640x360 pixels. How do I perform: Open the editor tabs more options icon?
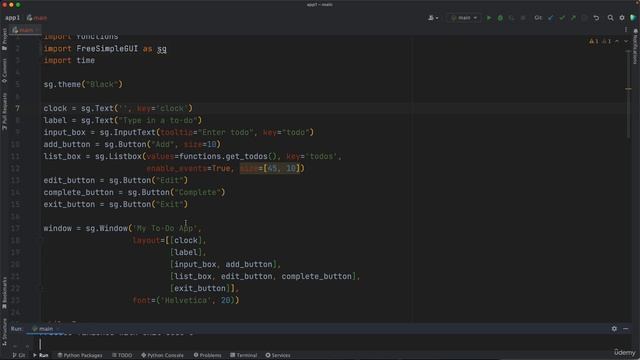pyautogui.click(x=626, y=29)
